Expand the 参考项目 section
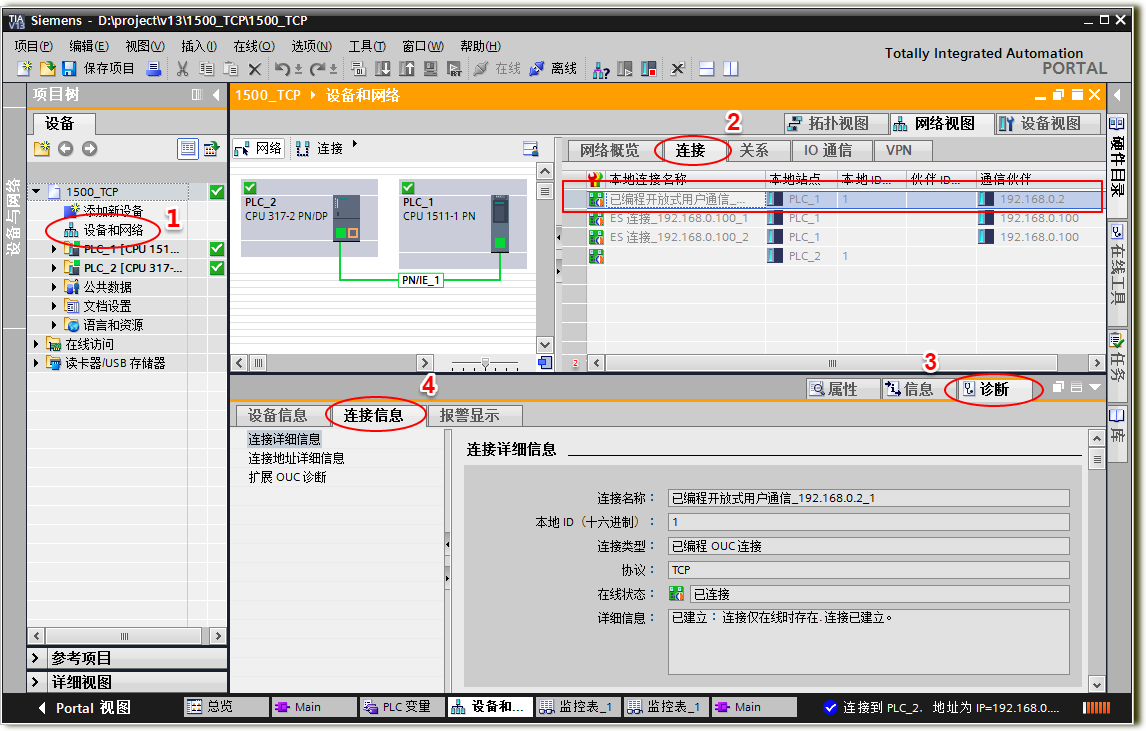Viewport: 1146px width, 731px height. (36, 659)
